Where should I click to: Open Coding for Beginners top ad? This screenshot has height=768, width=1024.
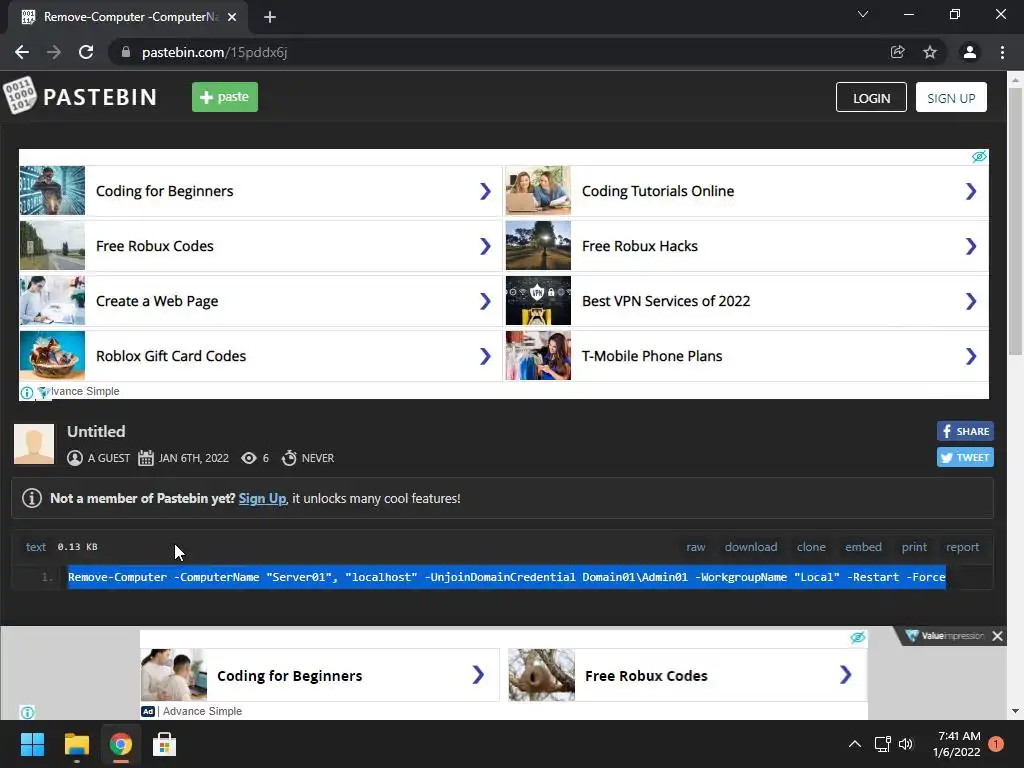point(260,191)
